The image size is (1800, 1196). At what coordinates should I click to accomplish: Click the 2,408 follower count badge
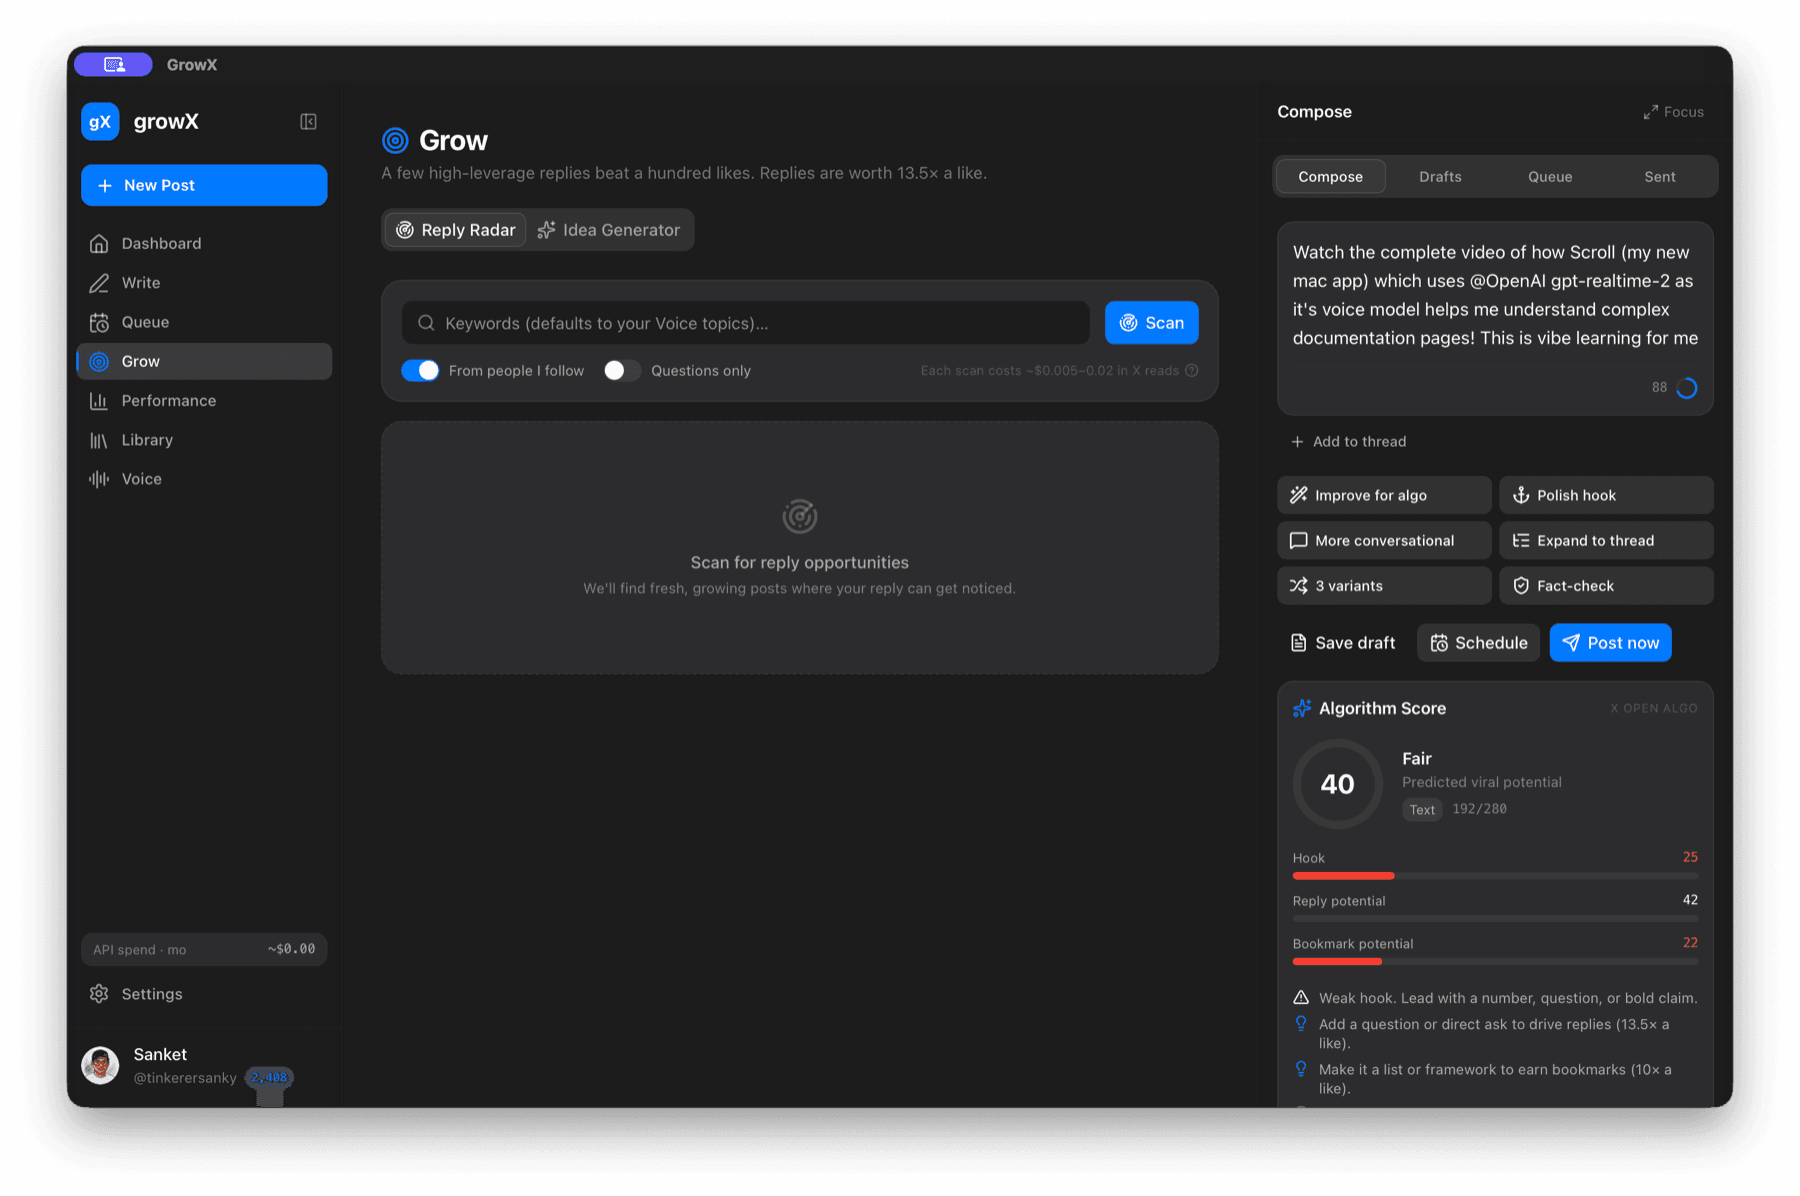pos(270,1078)
